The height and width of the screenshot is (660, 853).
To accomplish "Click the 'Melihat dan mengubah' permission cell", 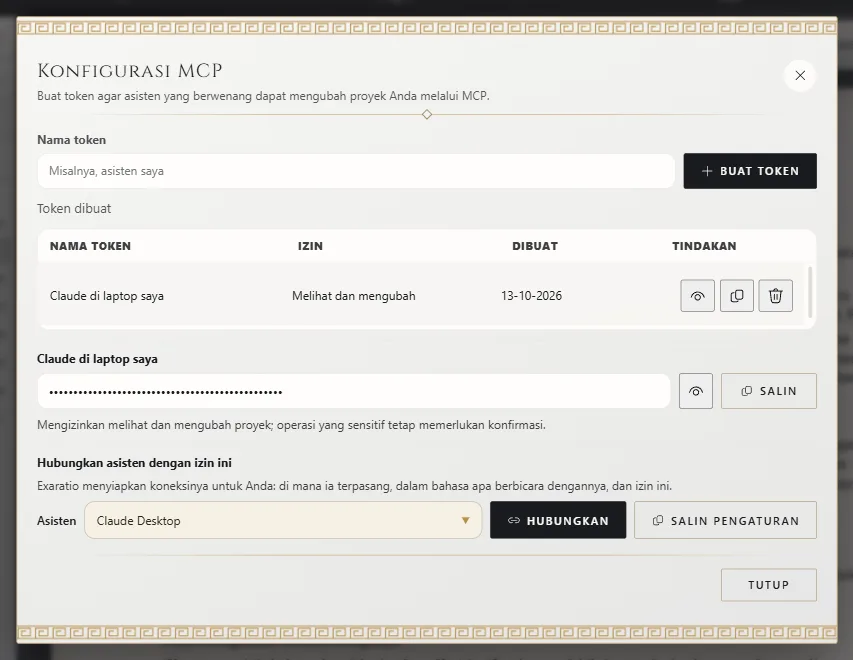I will tap(354, 296).
